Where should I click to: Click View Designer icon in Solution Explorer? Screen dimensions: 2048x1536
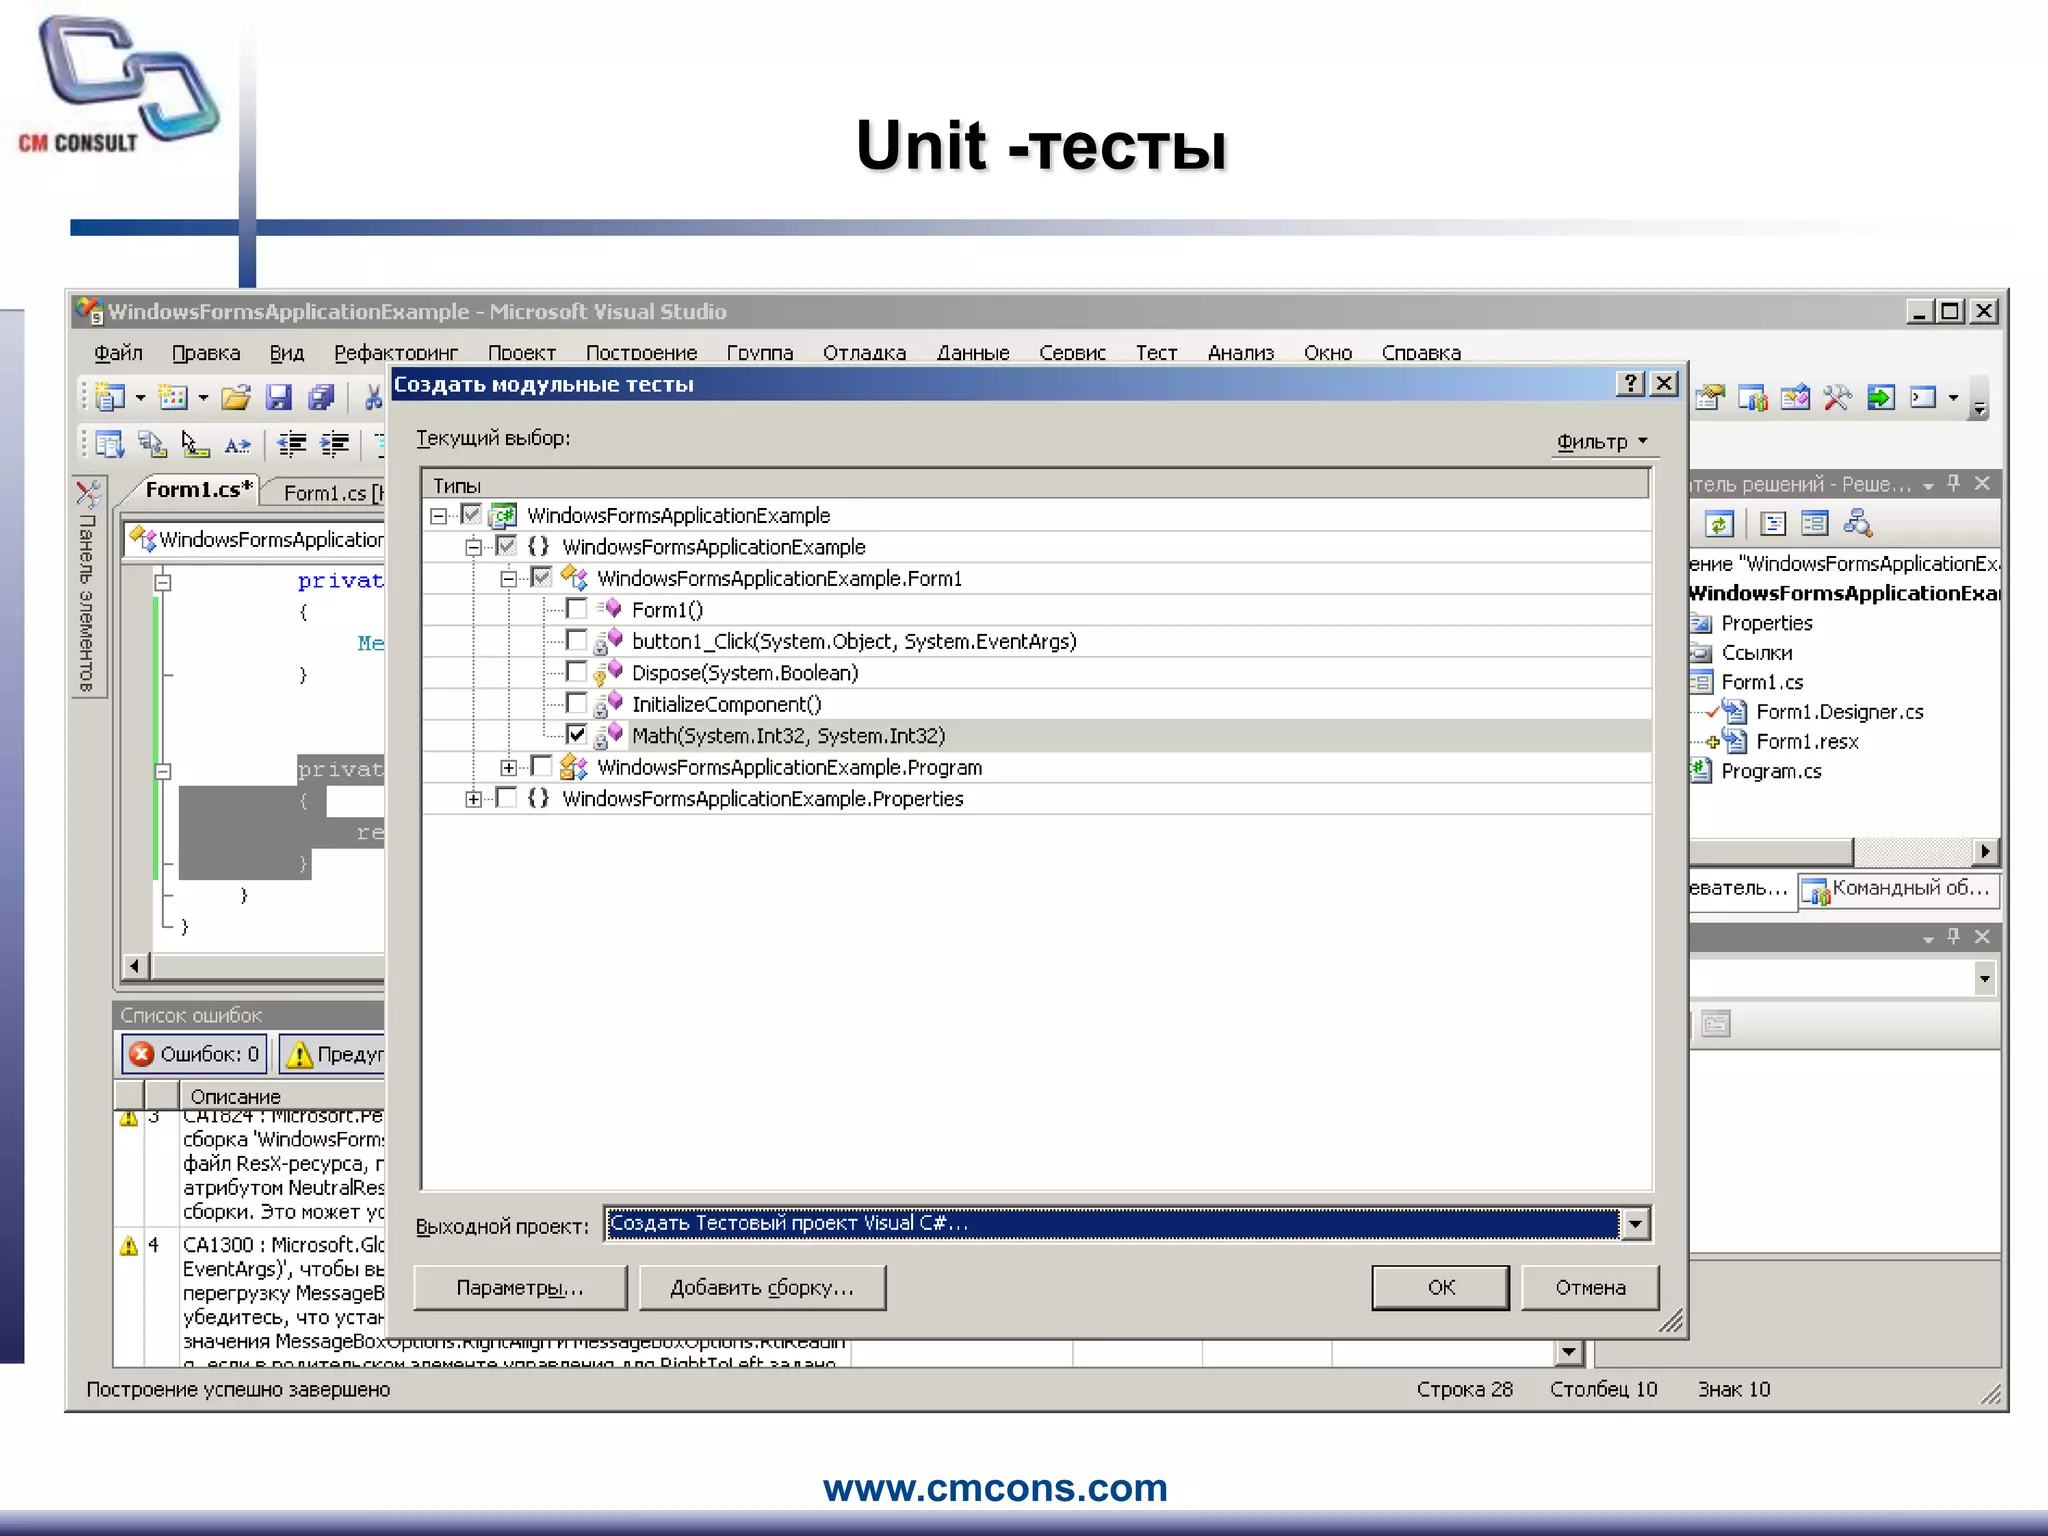[1814, 523]
